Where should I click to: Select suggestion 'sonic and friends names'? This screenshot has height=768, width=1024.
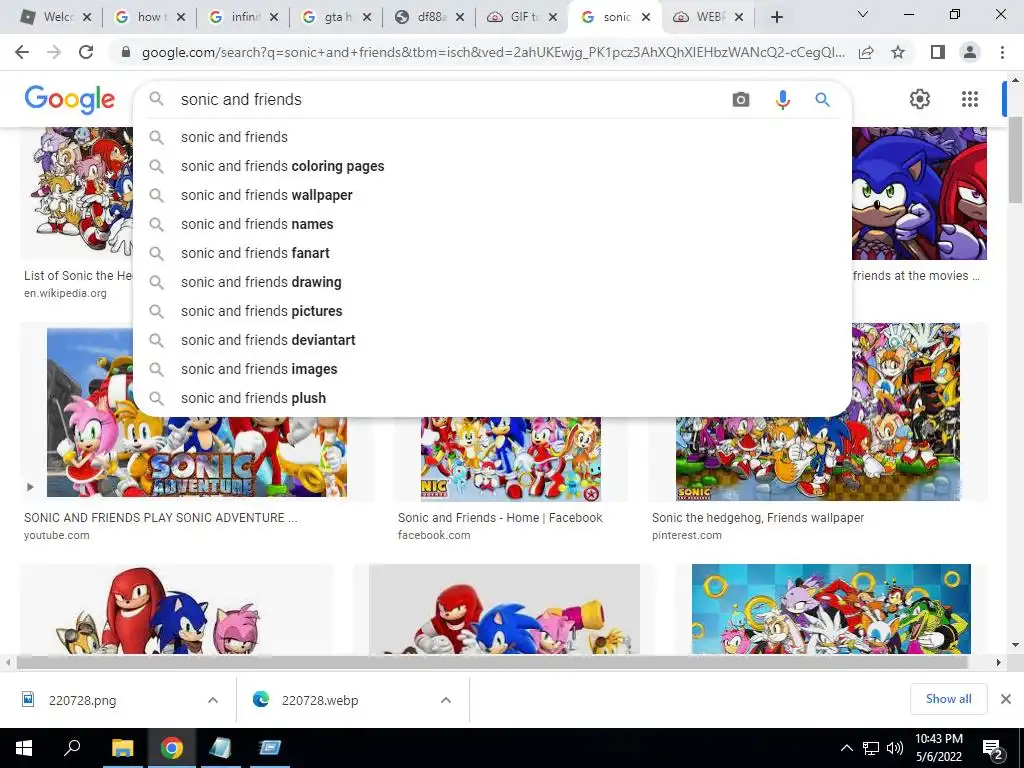click(x=492, y=224)
